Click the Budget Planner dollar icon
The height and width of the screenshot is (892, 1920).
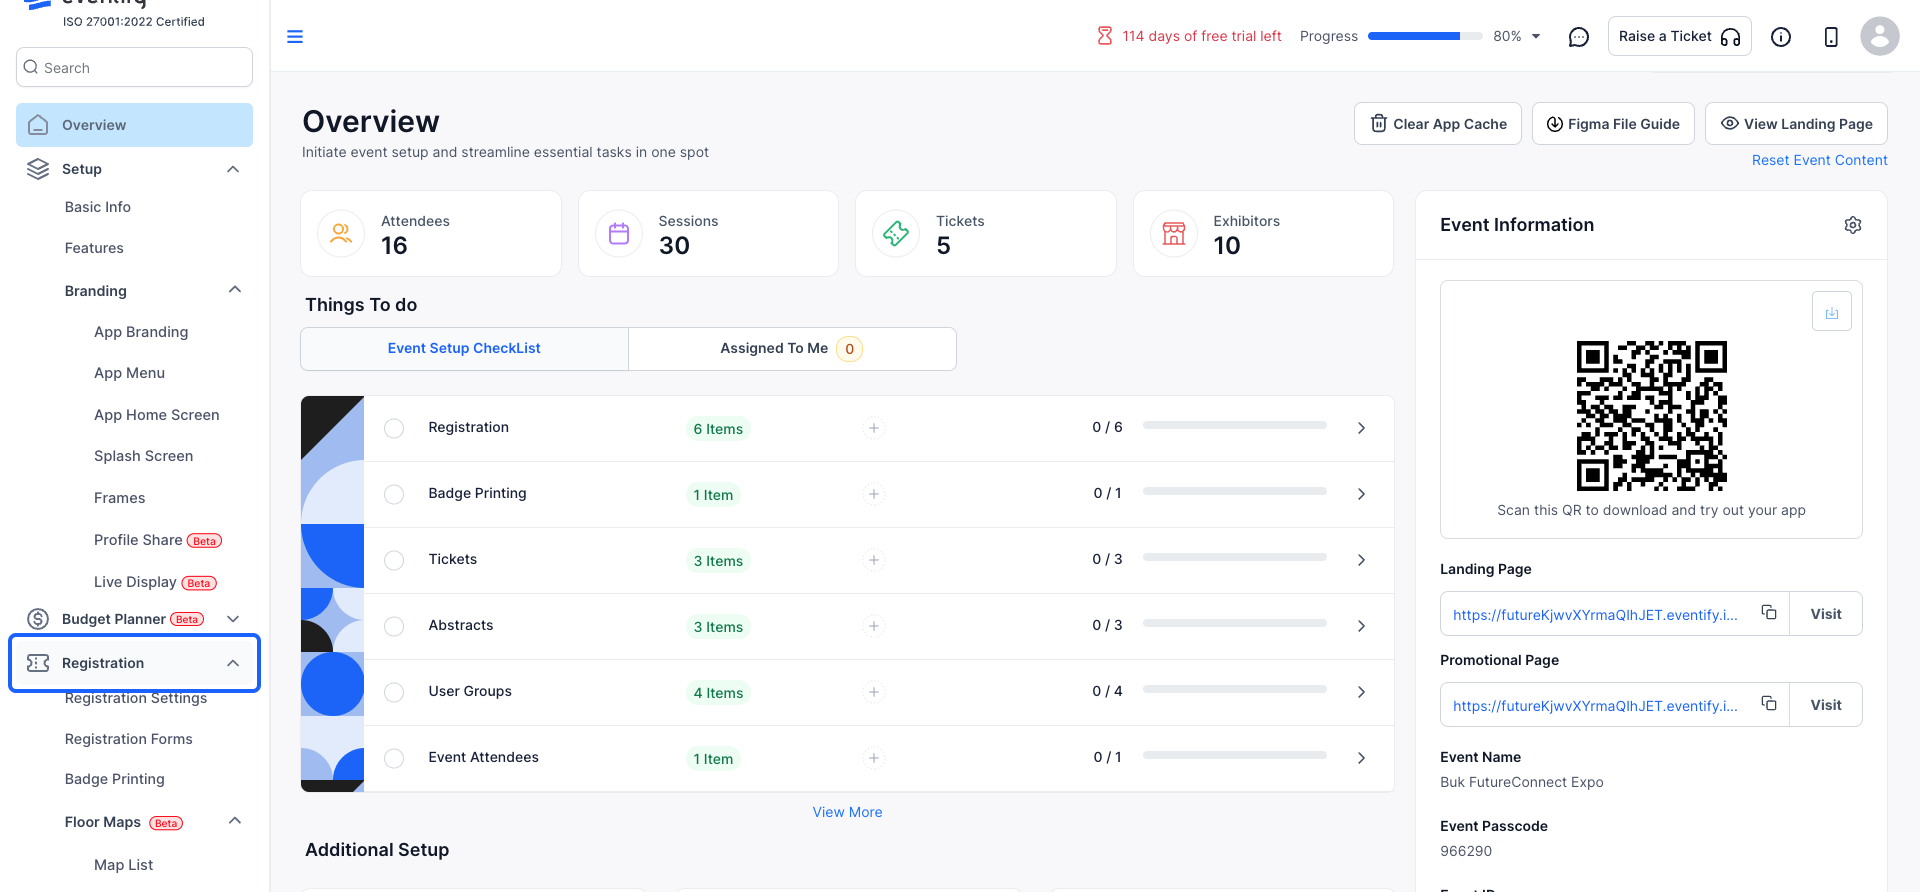(x=38, y=619)
